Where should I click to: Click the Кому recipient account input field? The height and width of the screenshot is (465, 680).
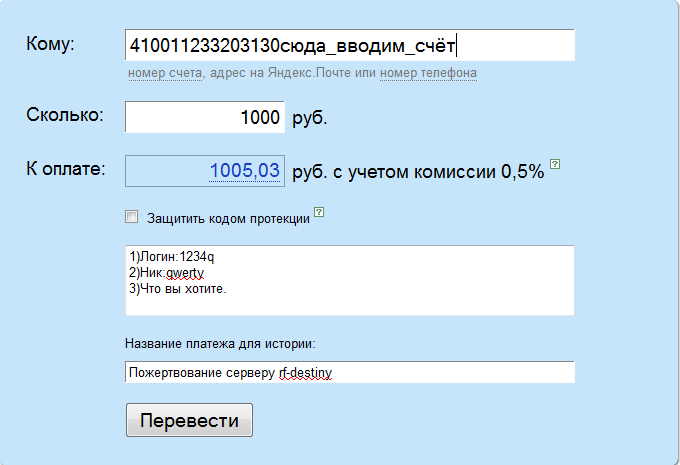coord(350,45)
